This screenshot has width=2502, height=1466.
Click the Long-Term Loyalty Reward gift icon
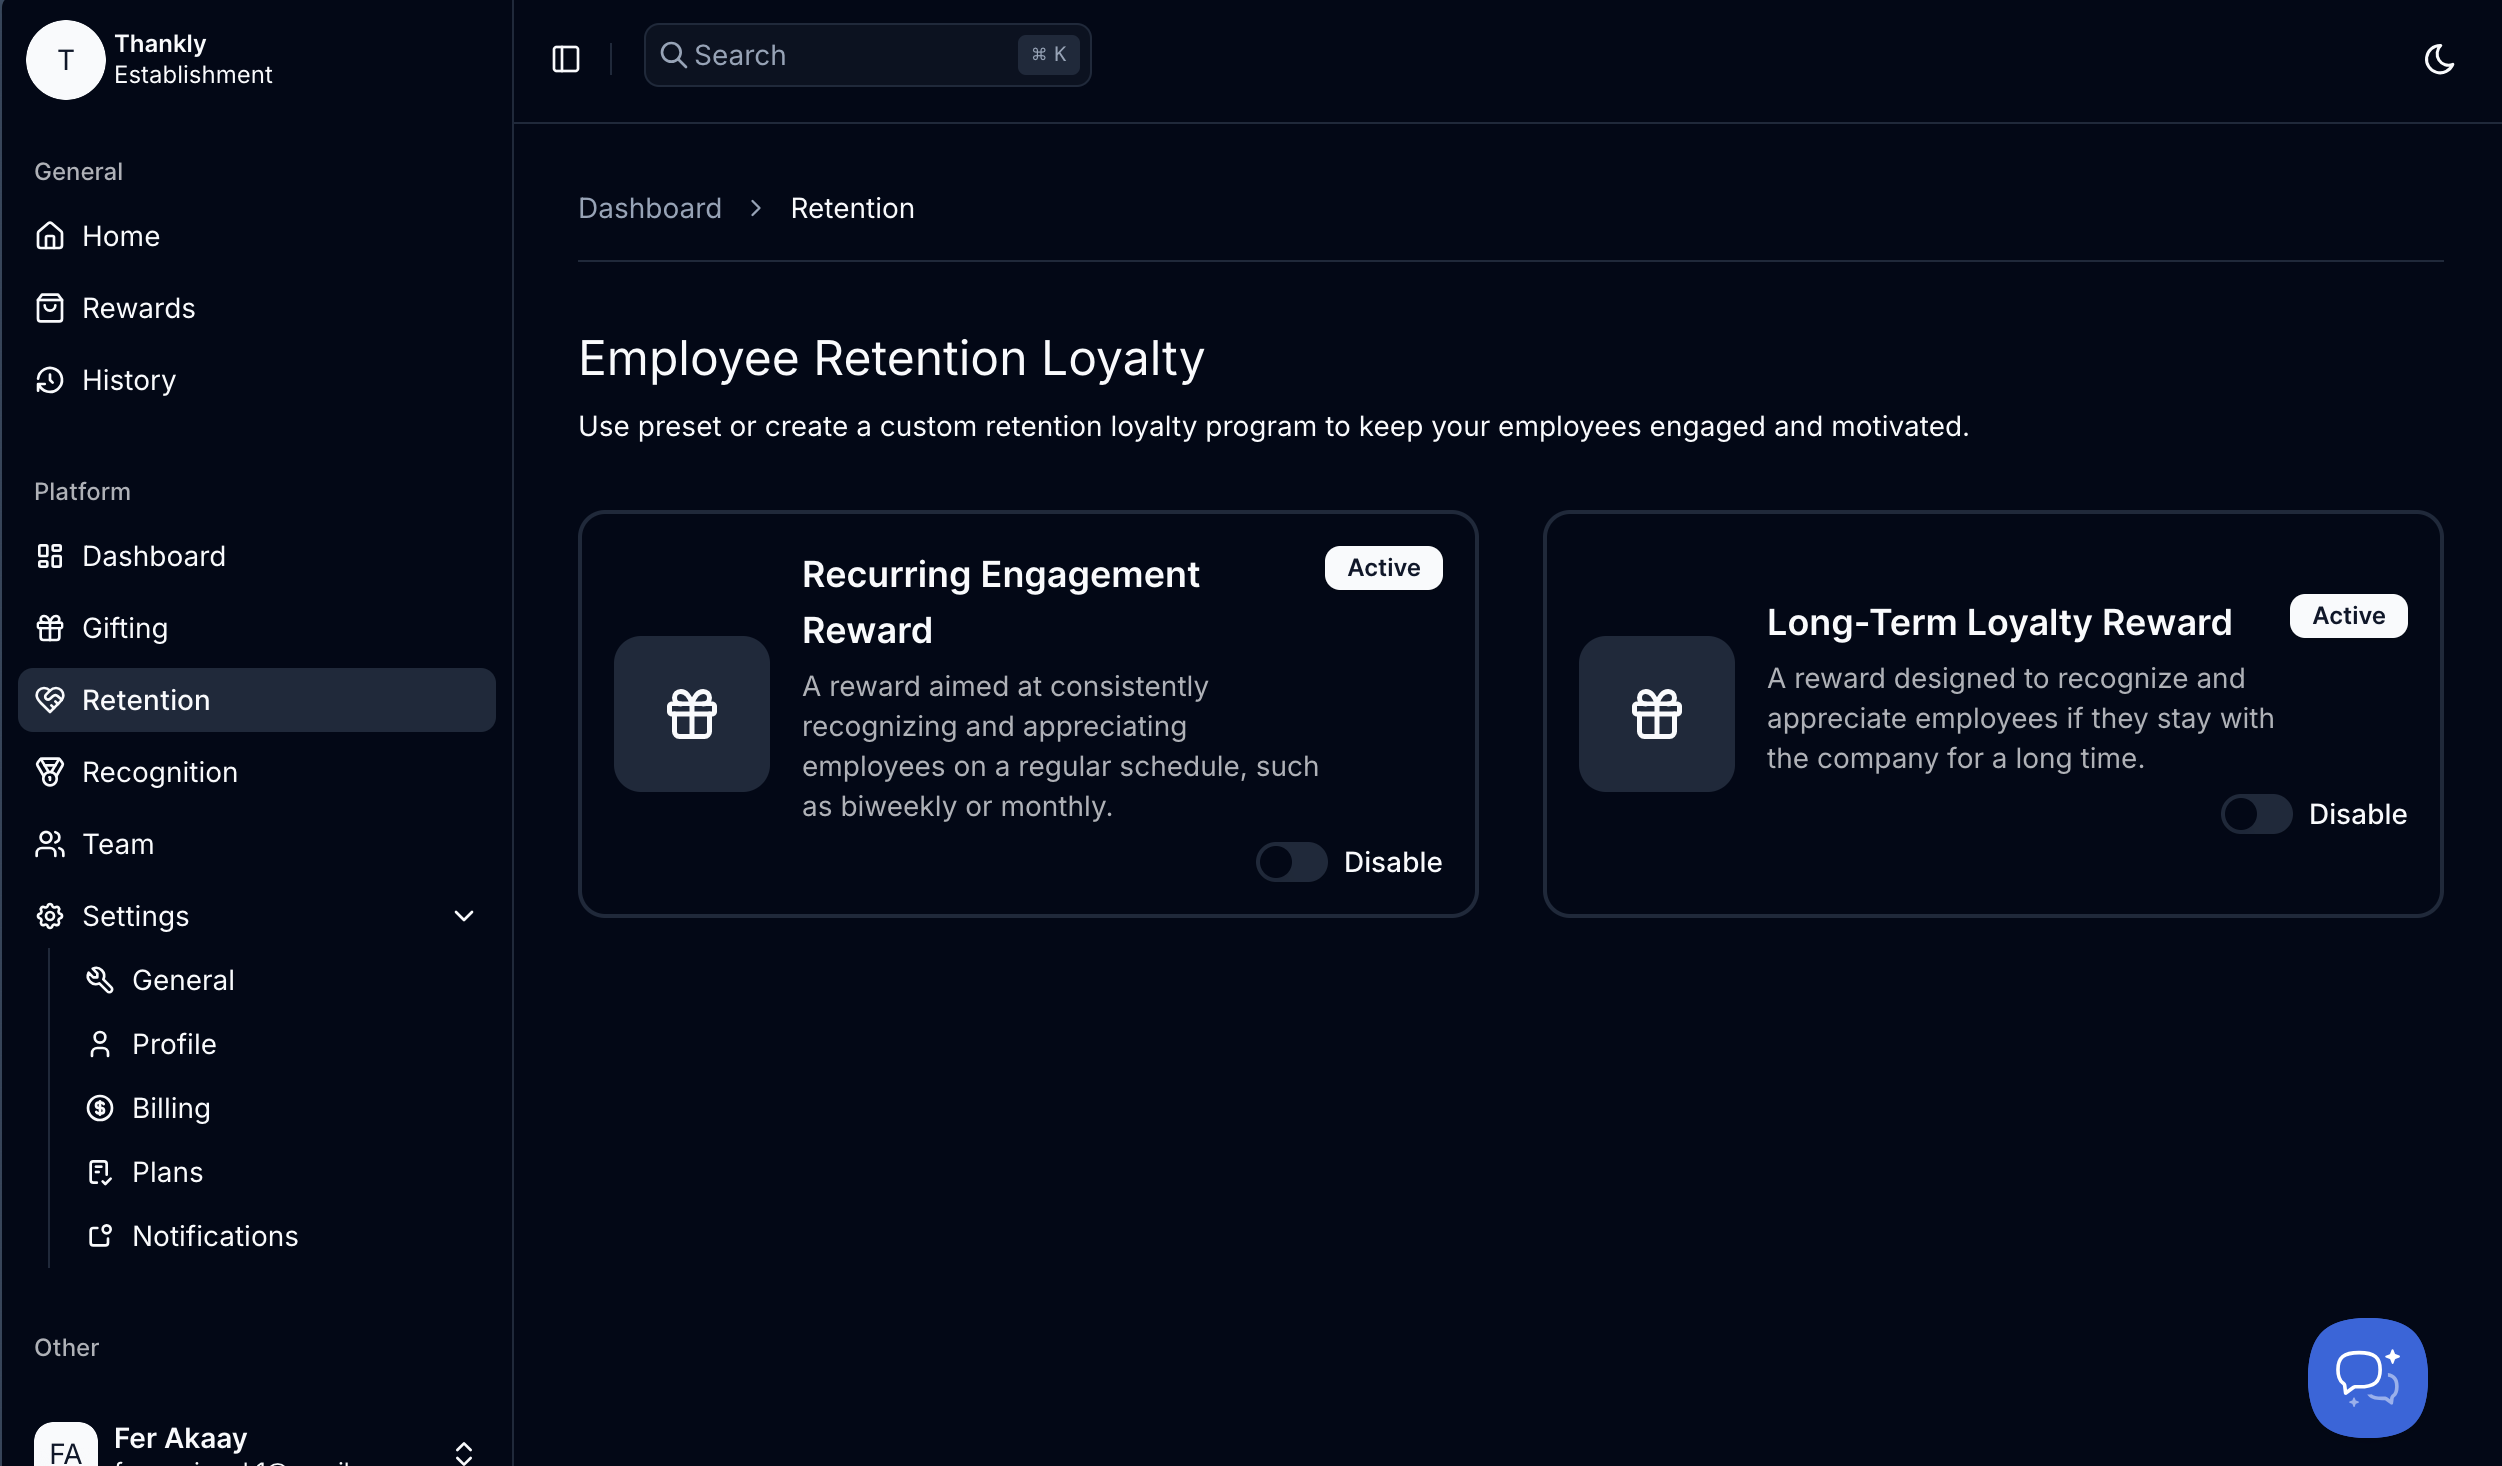click(x=1656, y=714)
